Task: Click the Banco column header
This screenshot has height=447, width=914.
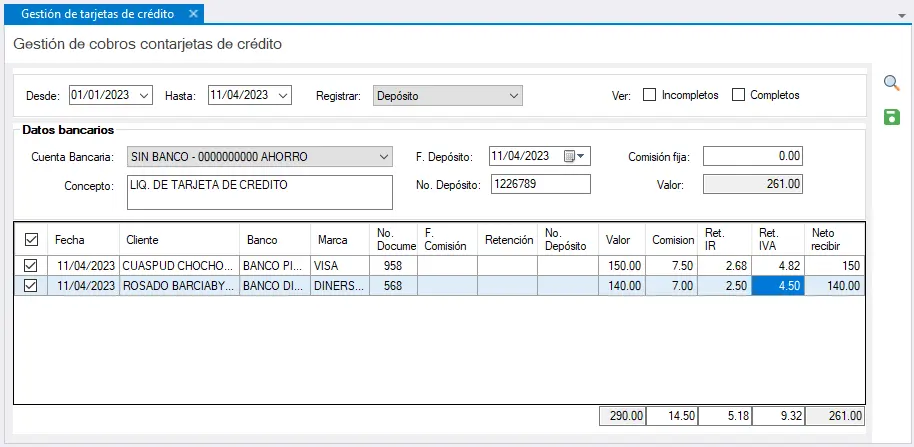Action: pyautogui.click(x=275, y=240)
